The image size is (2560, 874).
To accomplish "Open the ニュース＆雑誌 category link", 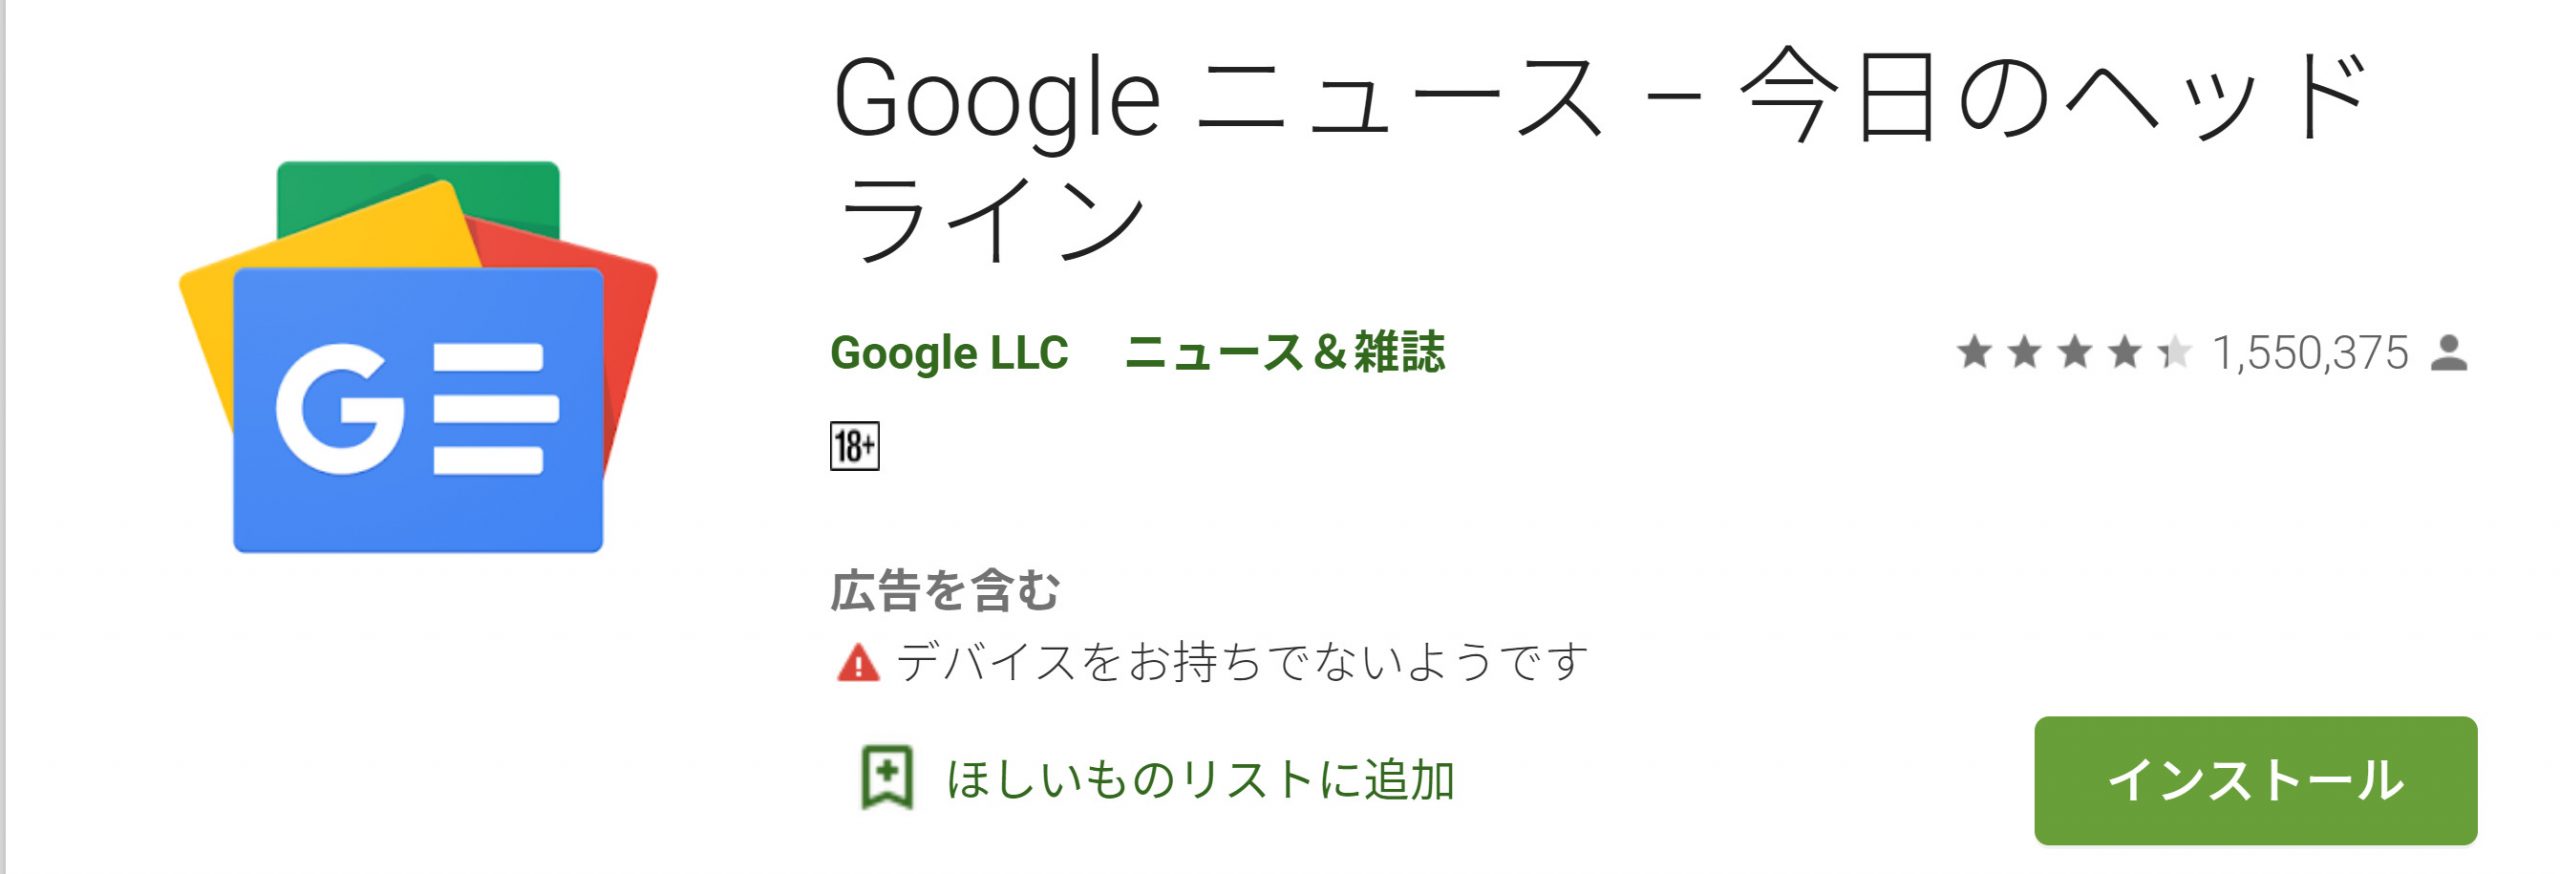I will tap(1284, 353).
